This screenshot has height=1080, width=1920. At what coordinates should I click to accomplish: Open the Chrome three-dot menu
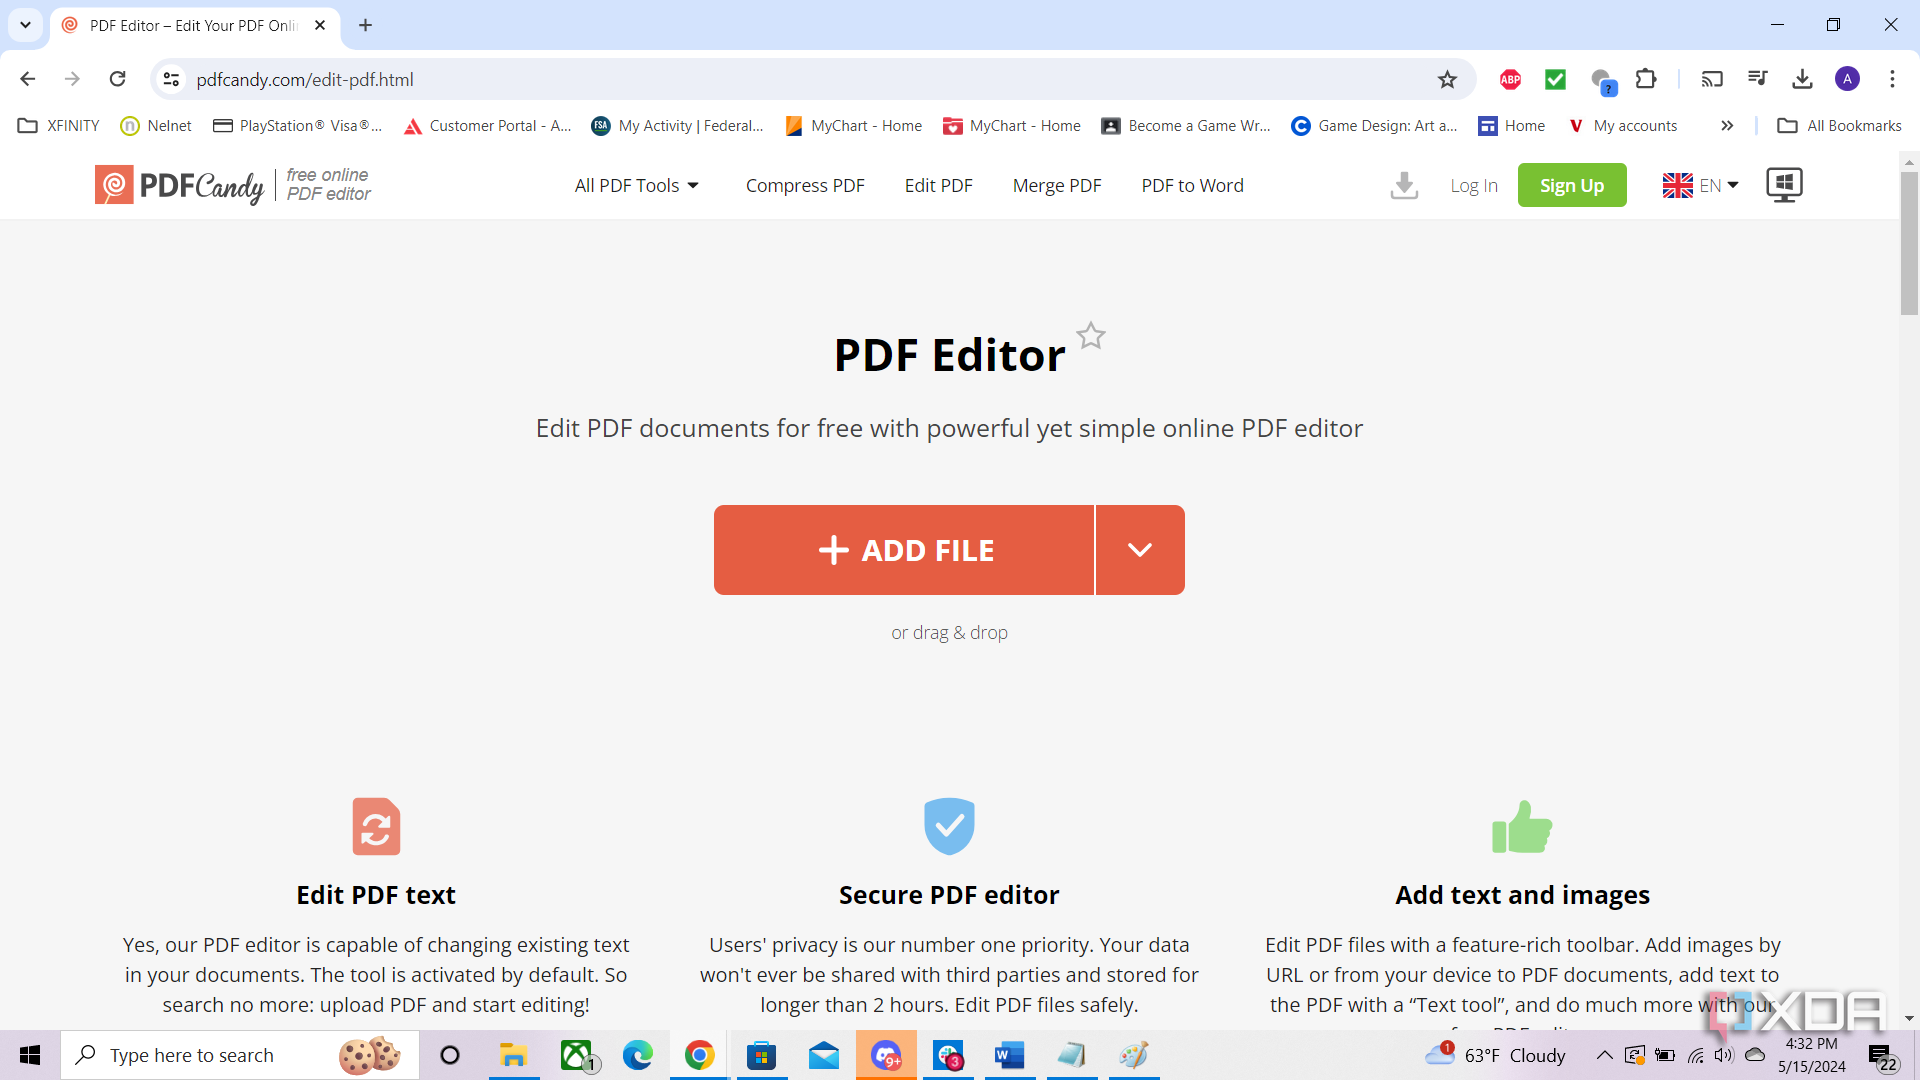point(1892,79)
